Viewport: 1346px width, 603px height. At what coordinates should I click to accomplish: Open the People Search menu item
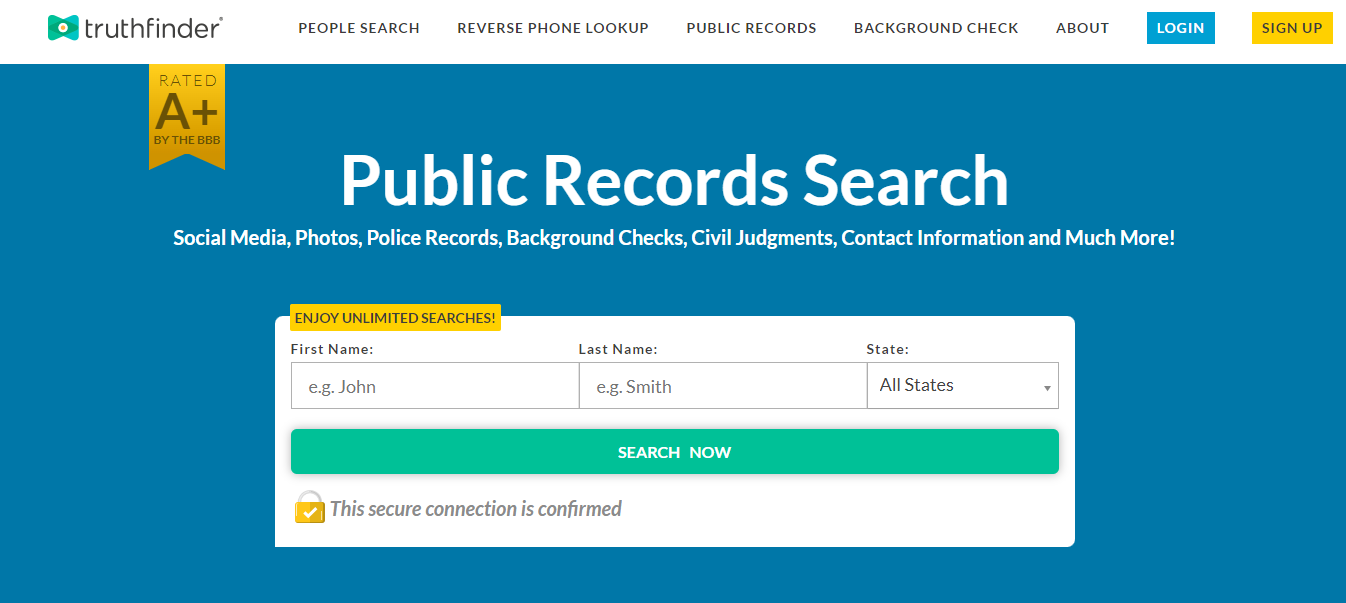359,28
